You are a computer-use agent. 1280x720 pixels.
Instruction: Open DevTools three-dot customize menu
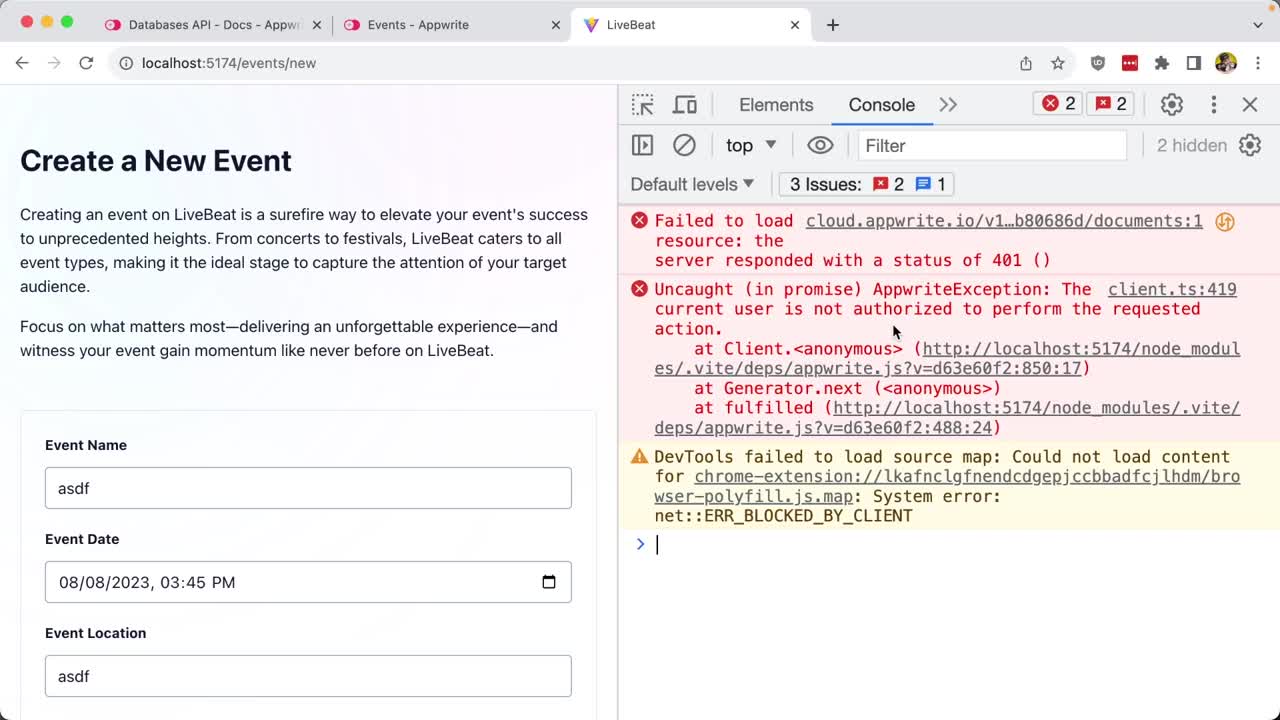(1213, 105)
